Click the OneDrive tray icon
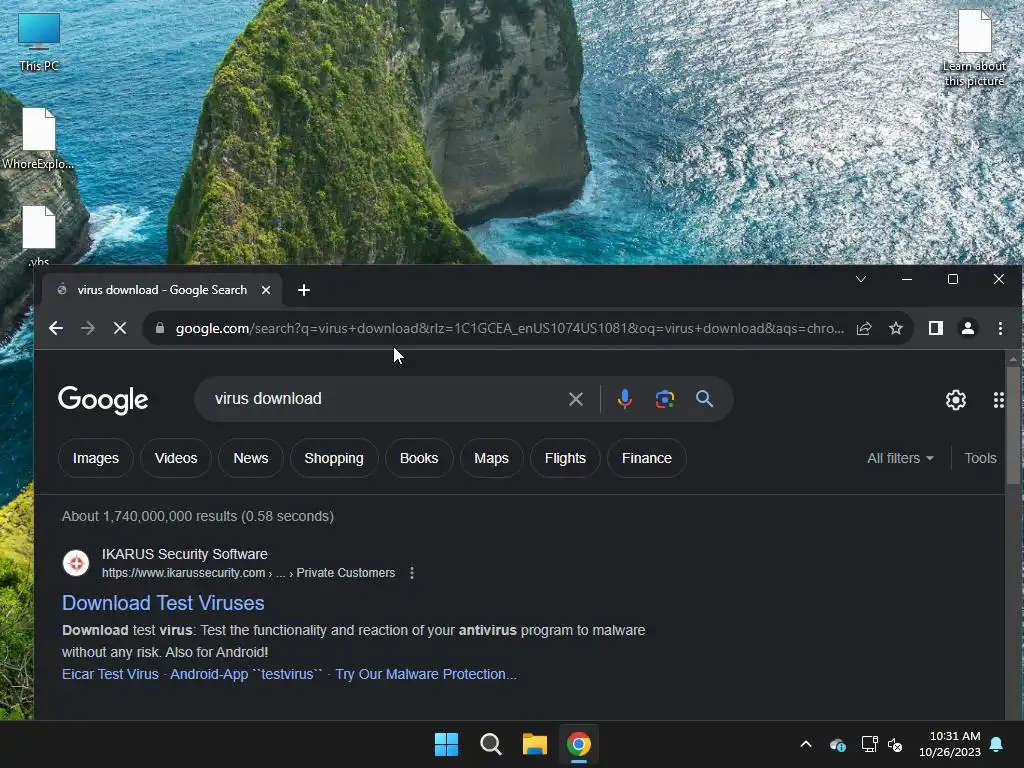This screenshot has width=1024, height=768. pos(838,744)
